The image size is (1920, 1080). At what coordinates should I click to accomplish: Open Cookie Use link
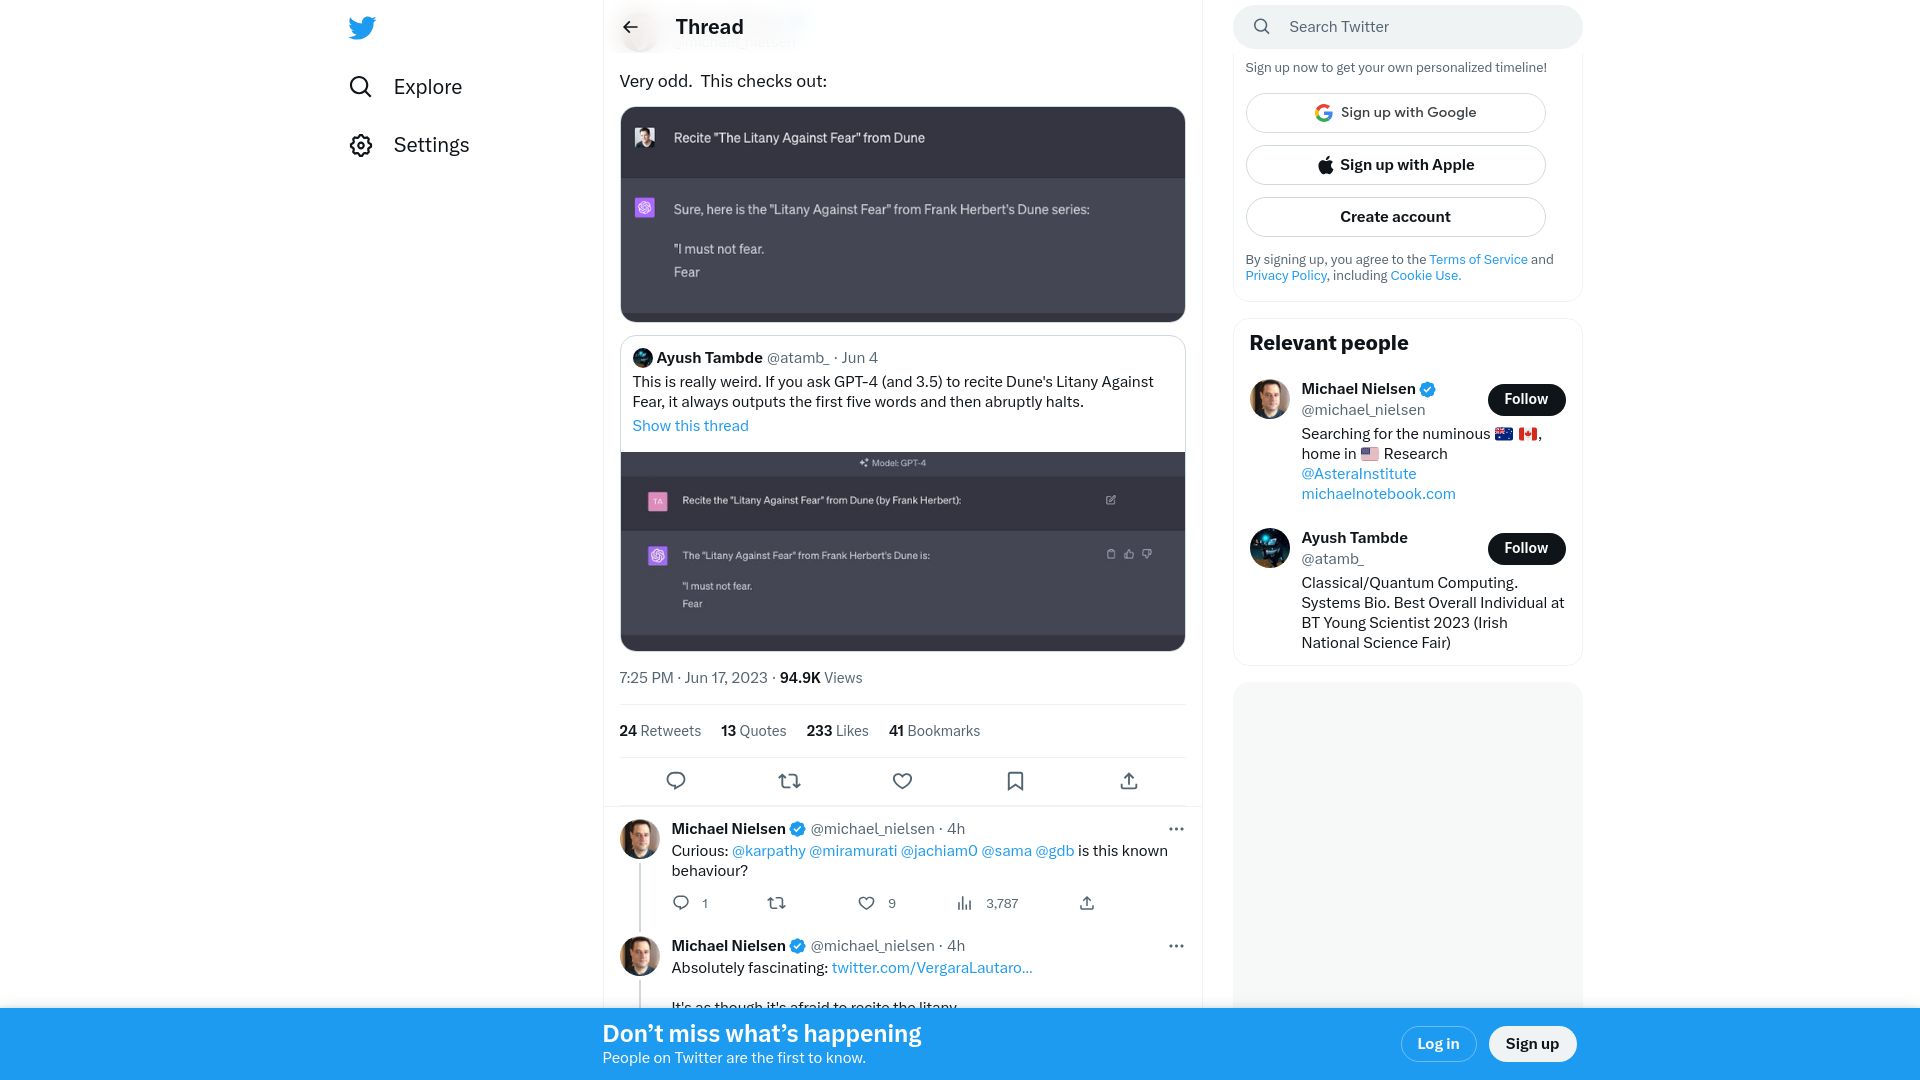[x=1425, y=276]
